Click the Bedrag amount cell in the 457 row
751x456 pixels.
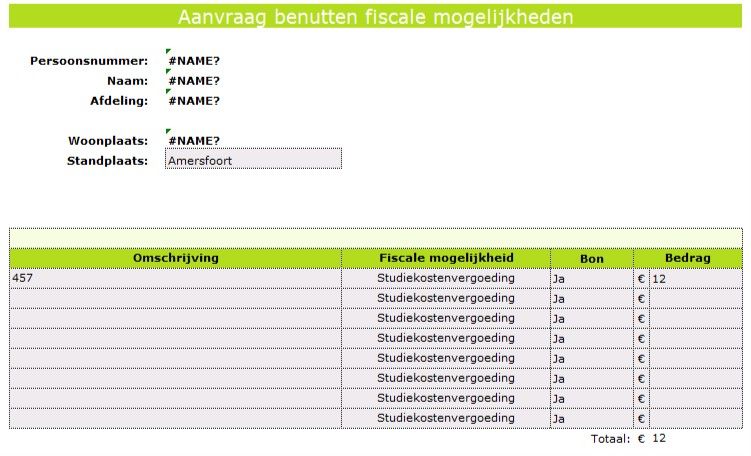pos(695,279)
